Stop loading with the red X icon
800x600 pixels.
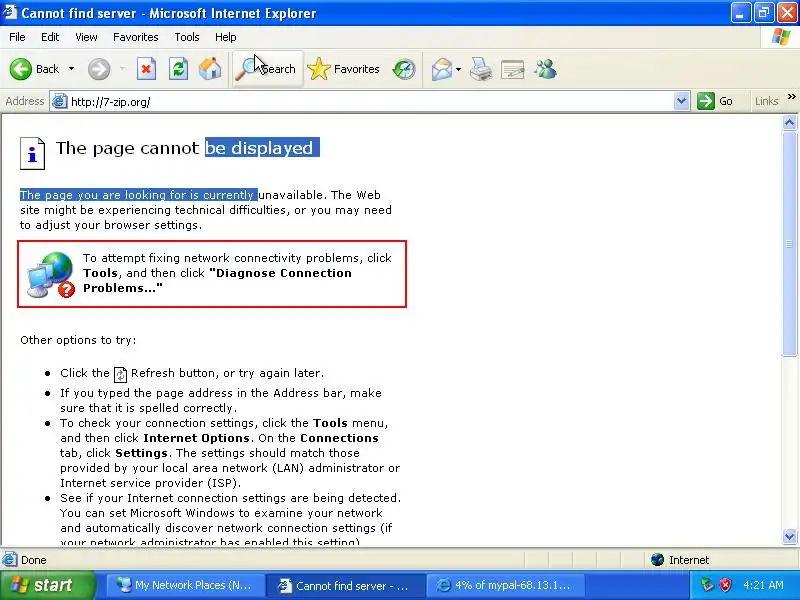tap(146, 69)
